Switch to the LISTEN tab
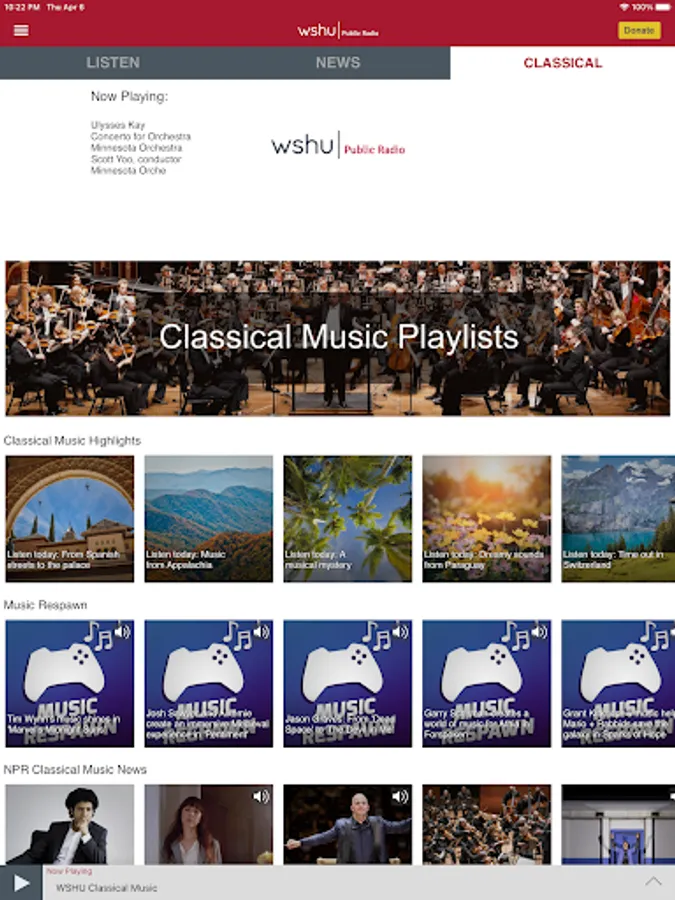Viewport: 675px width, 900px height. (112, 63)
